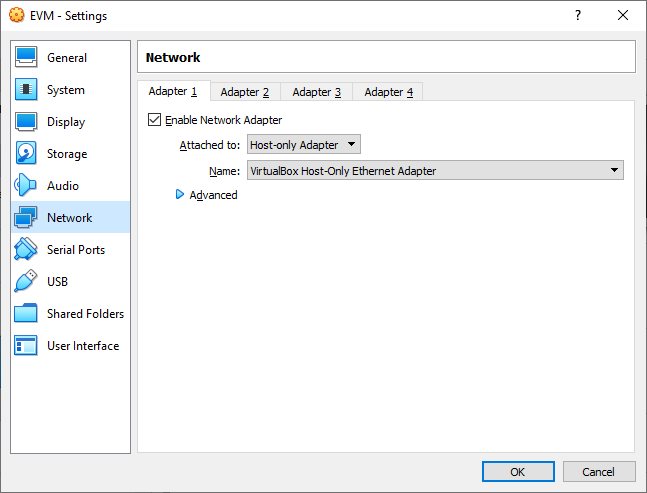Open the USB settings icon
This screenshot has width=647, height=493.
click(27, 282)
